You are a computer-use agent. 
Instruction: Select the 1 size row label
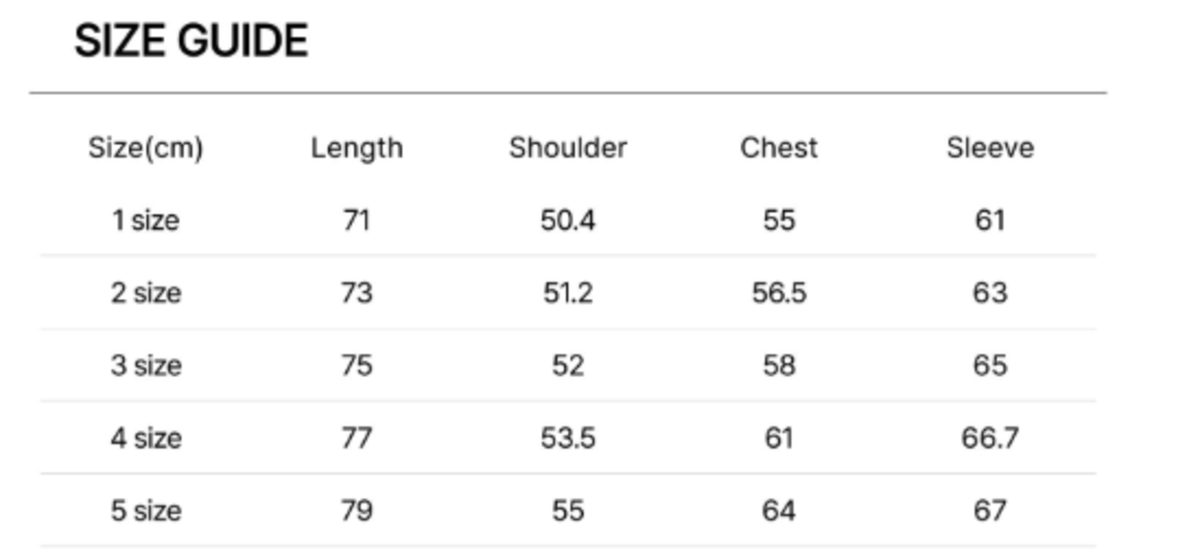pos(146,220)
